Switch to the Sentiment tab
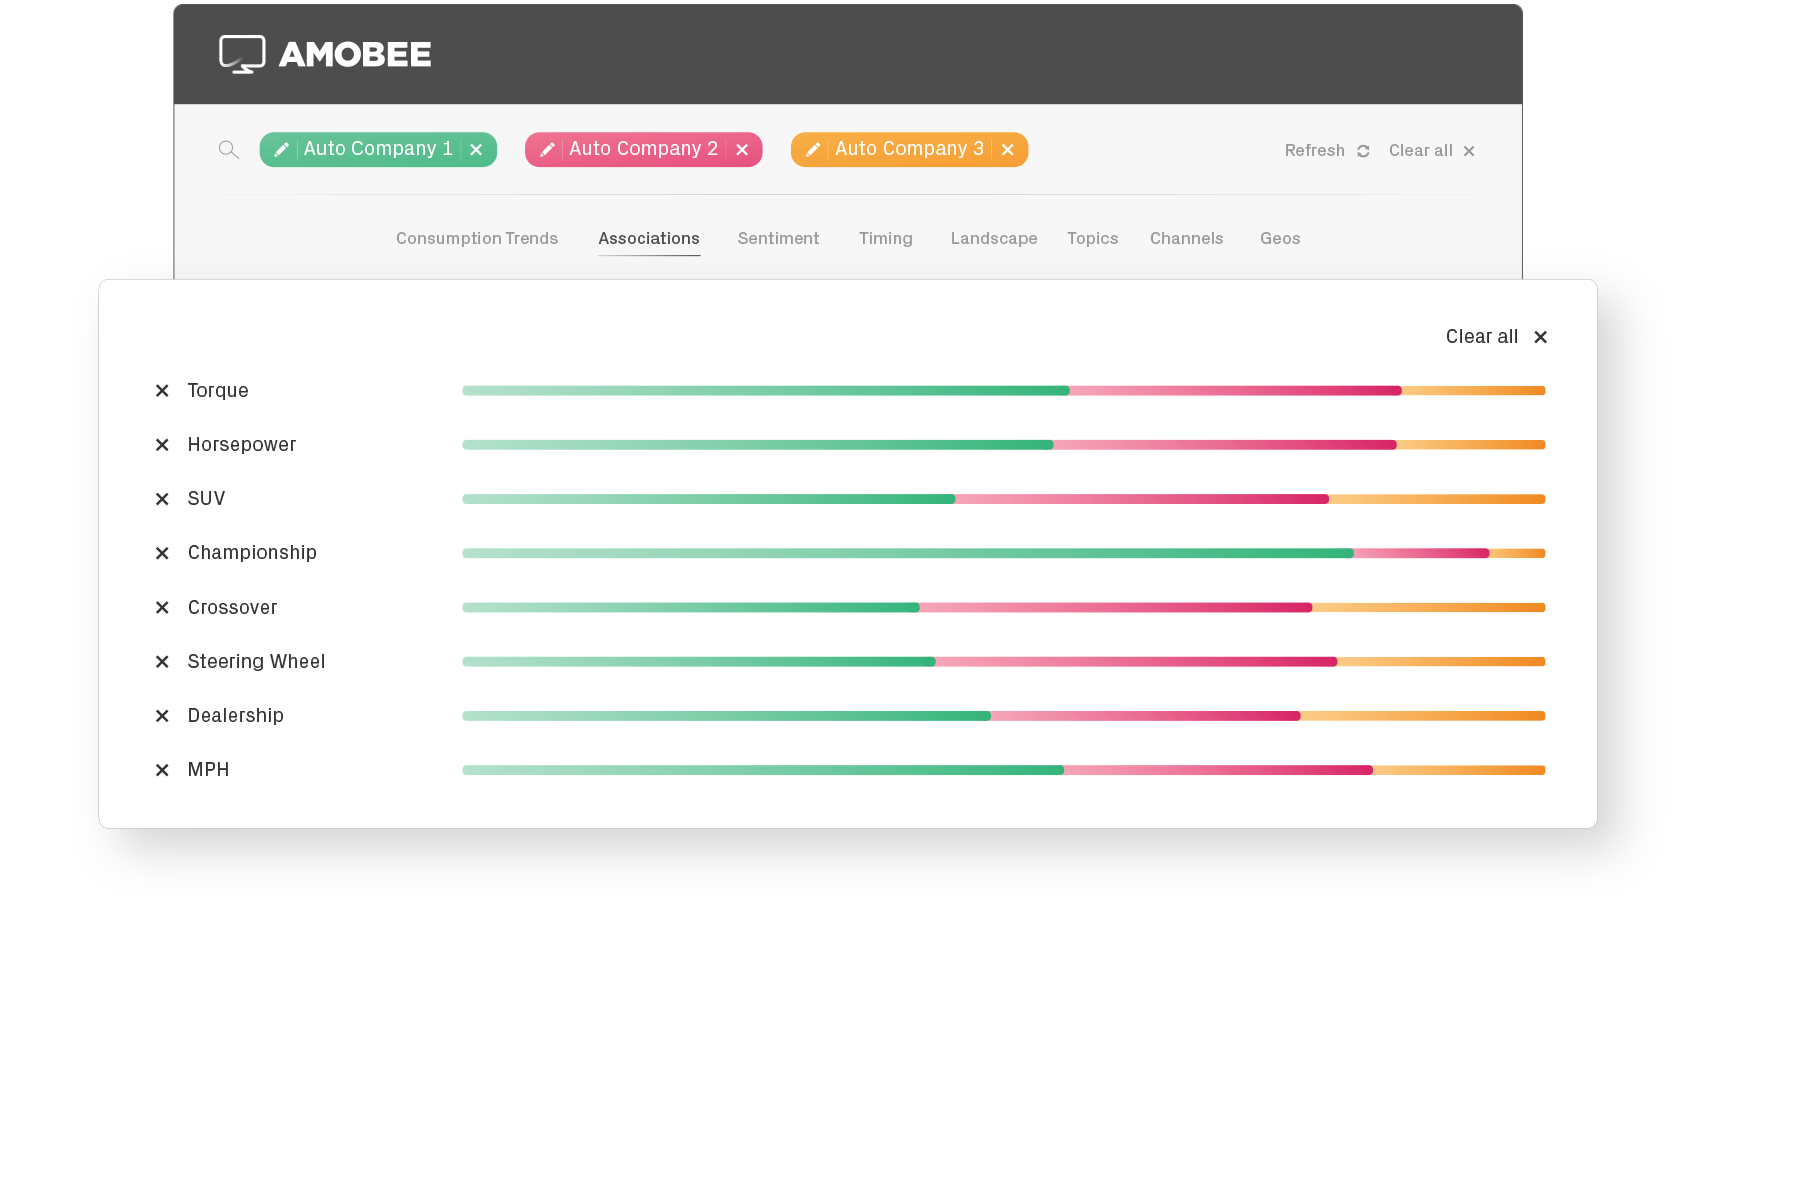 pyautogui.click(x=778, y=239)
